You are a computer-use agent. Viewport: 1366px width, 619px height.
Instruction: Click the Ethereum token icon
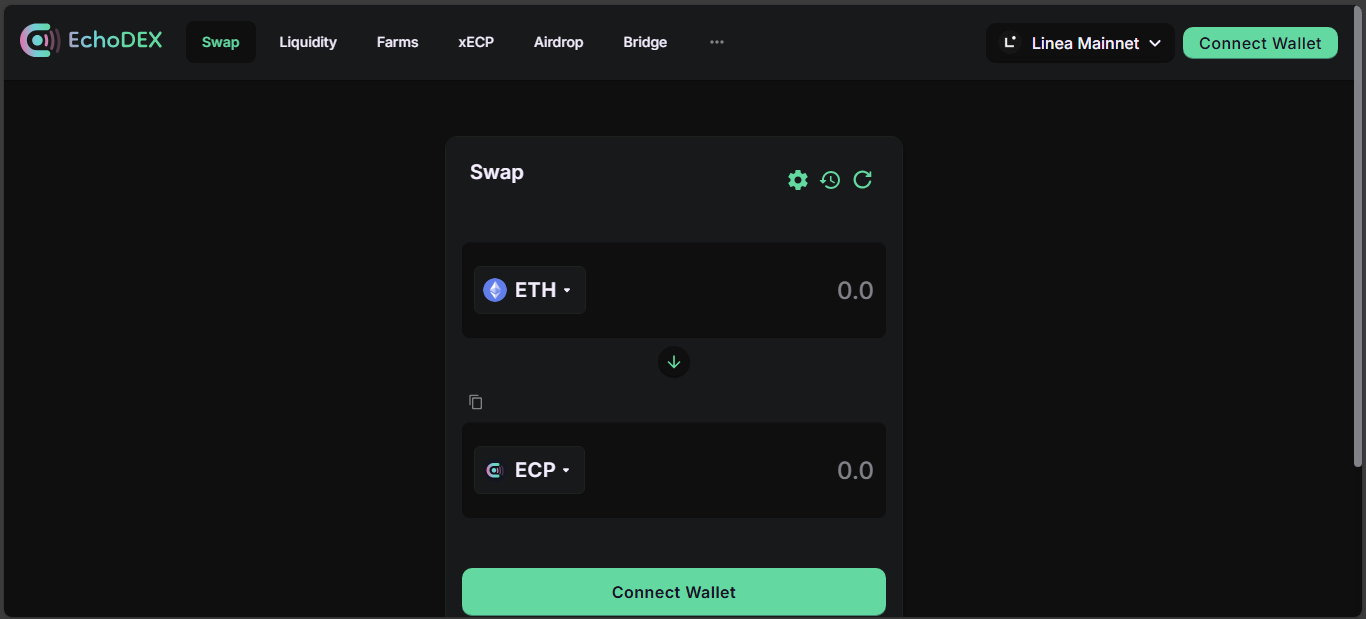pos(495,290)
